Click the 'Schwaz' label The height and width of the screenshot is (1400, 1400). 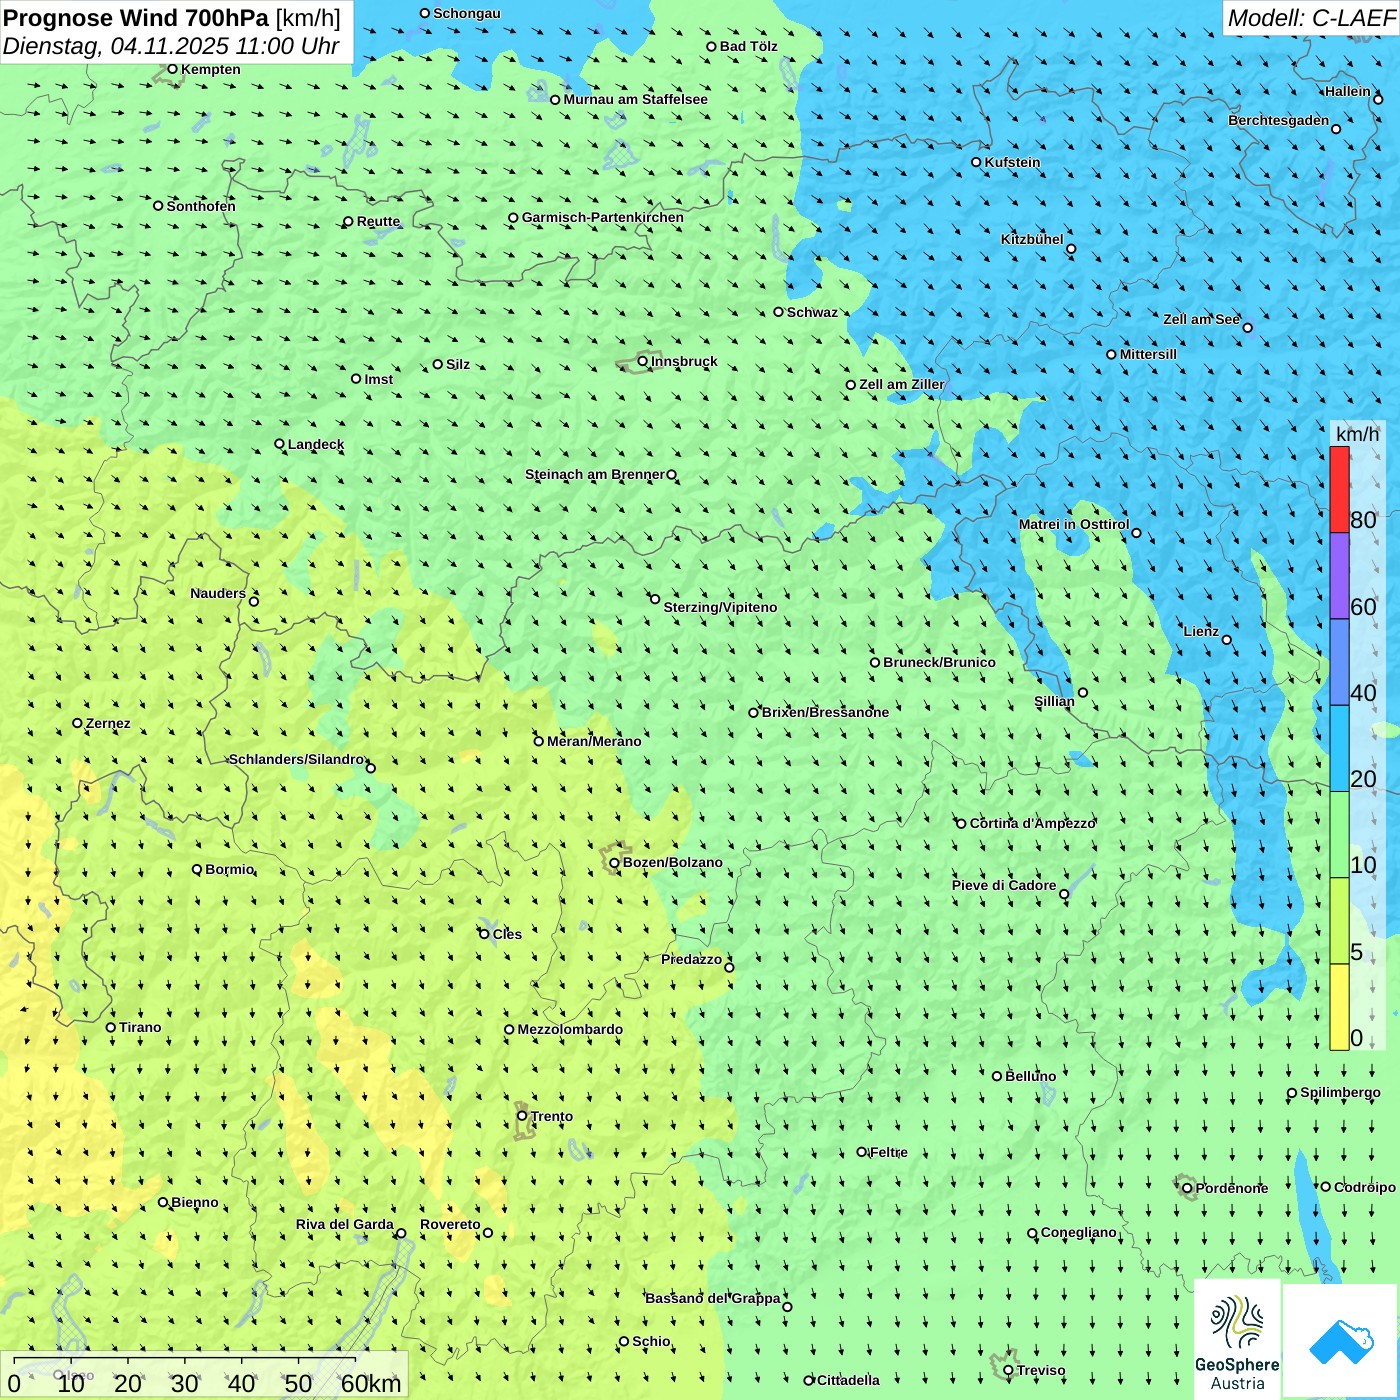(812, 312)
